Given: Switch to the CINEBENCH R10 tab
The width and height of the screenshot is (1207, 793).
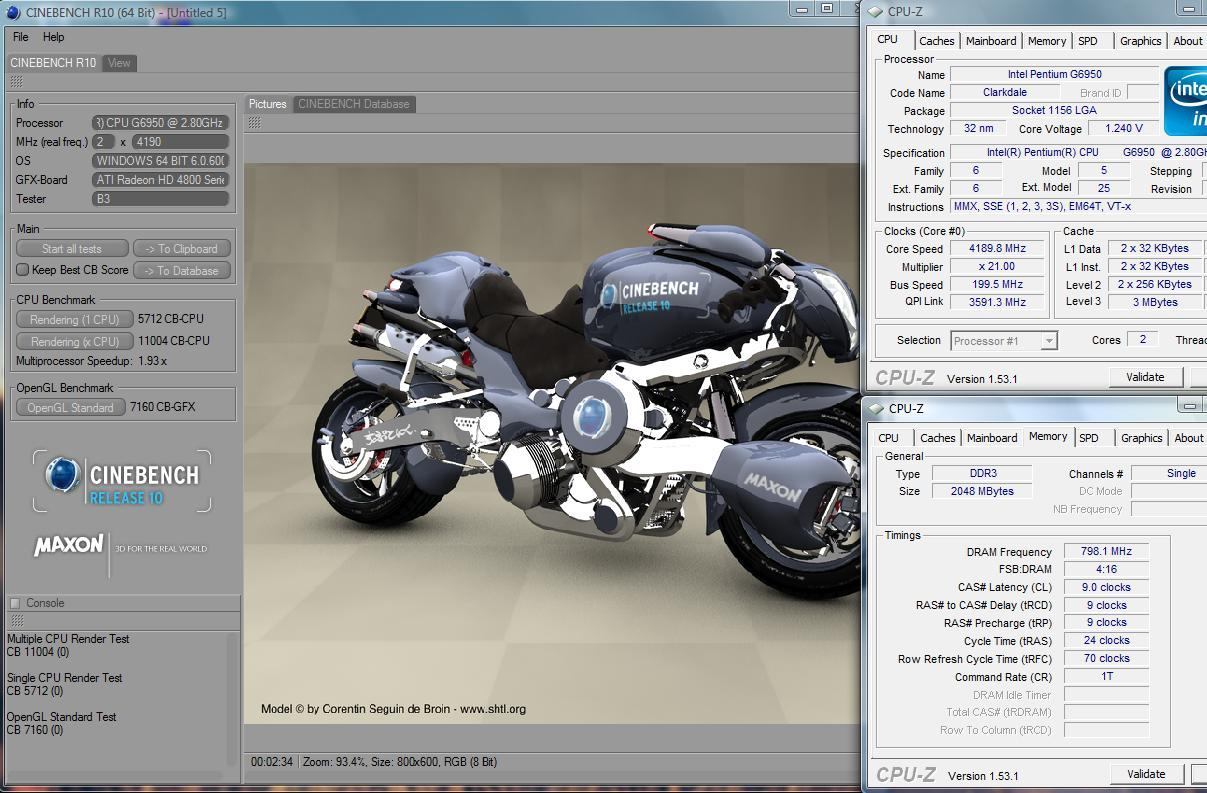Looking at the screenshot, I should coord(53,62).
